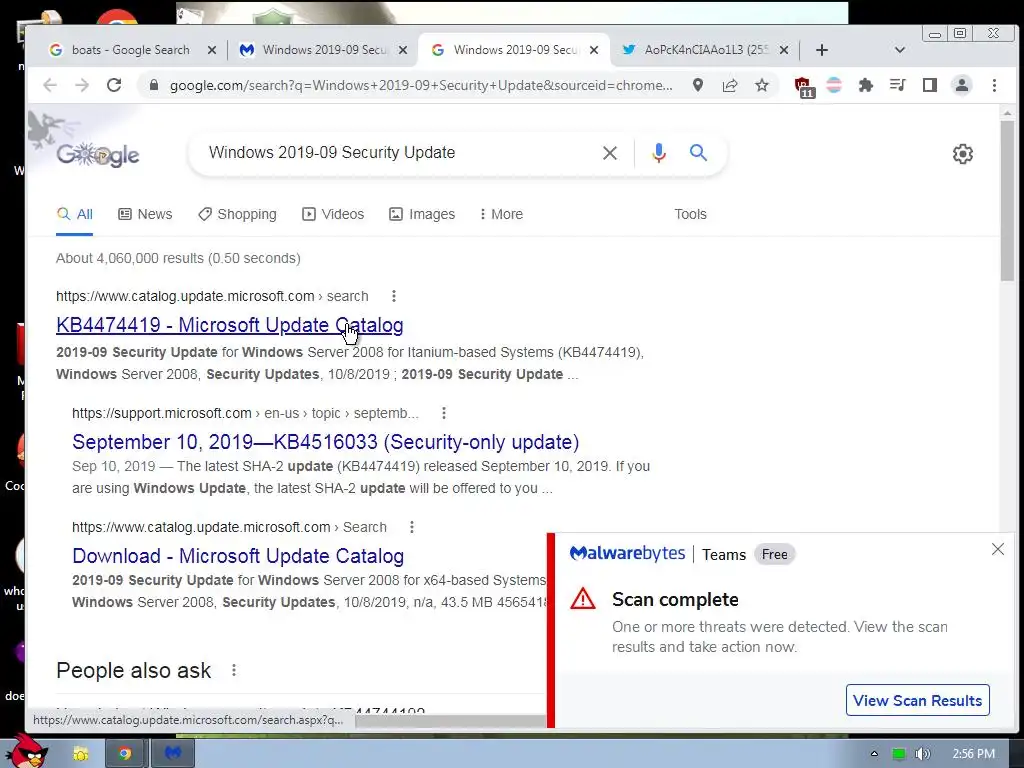Reload the current page
This screenshot has width=1024, height=768.
[114, 86]
